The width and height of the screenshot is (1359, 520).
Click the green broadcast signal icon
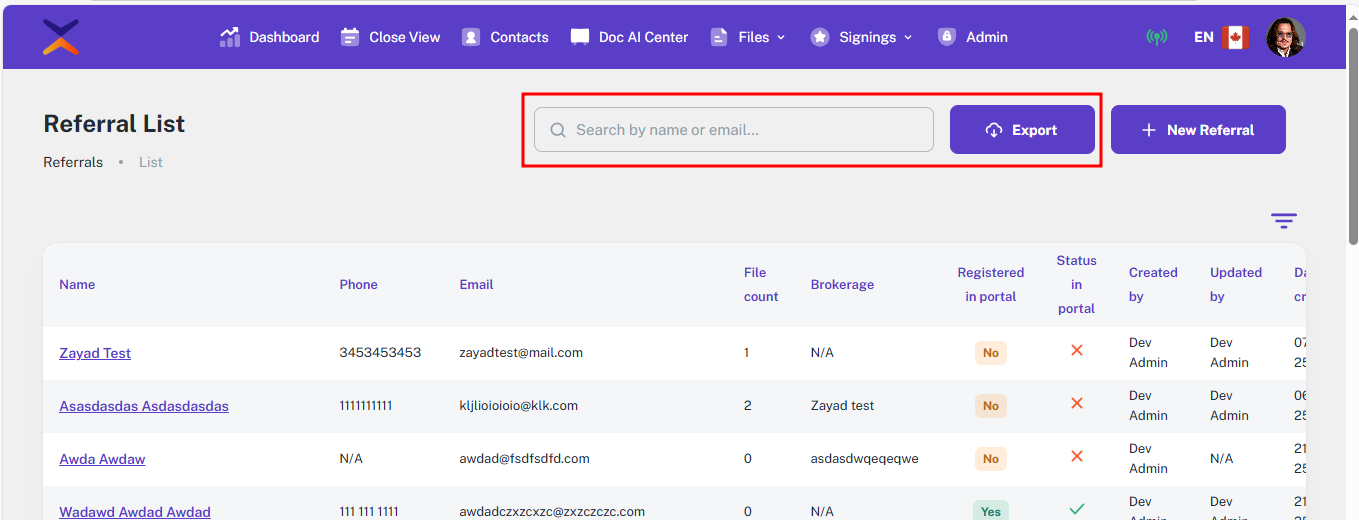[1156, 37]
